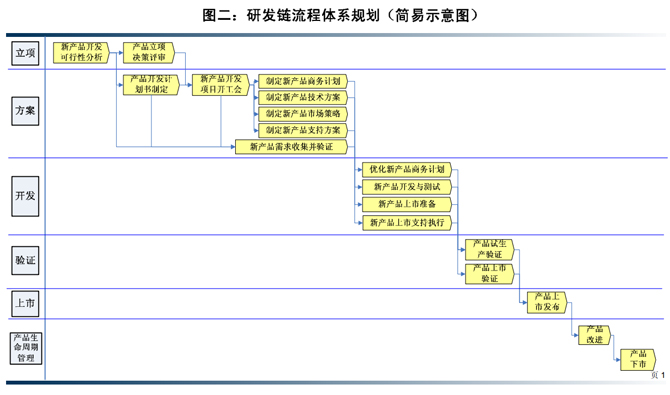Screen dimensions: 670x395
Task: Select the 产品上市发布 box
Action: [x=547, y=302]
